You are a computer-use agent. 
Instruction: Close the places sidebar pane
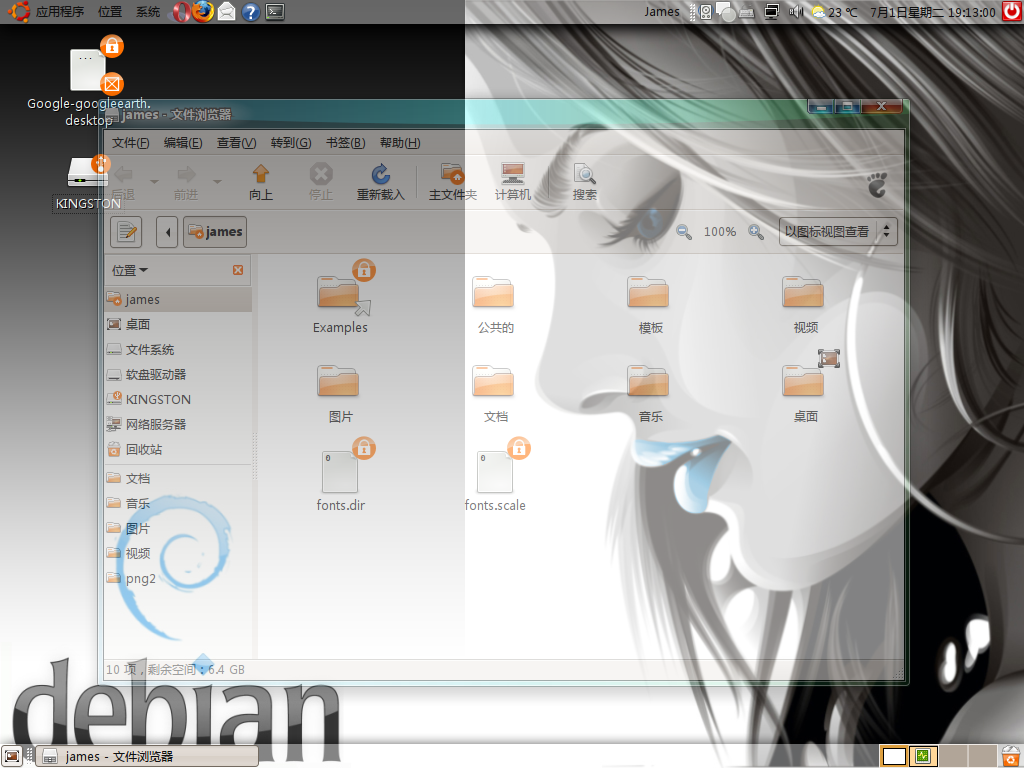click(x=238, y=270)
